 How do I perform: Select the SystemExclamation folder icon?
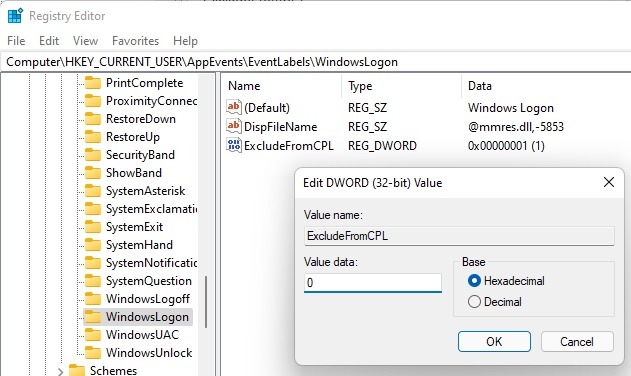[93, 209]
